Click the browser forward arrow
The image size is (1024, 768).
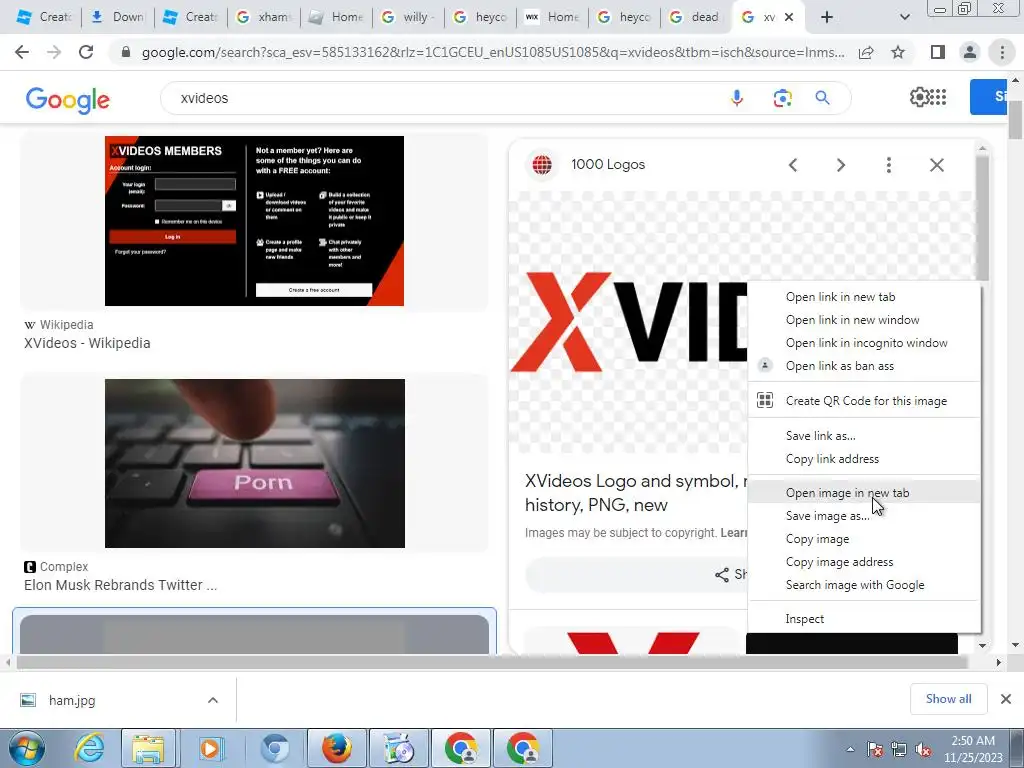[54, 52]
